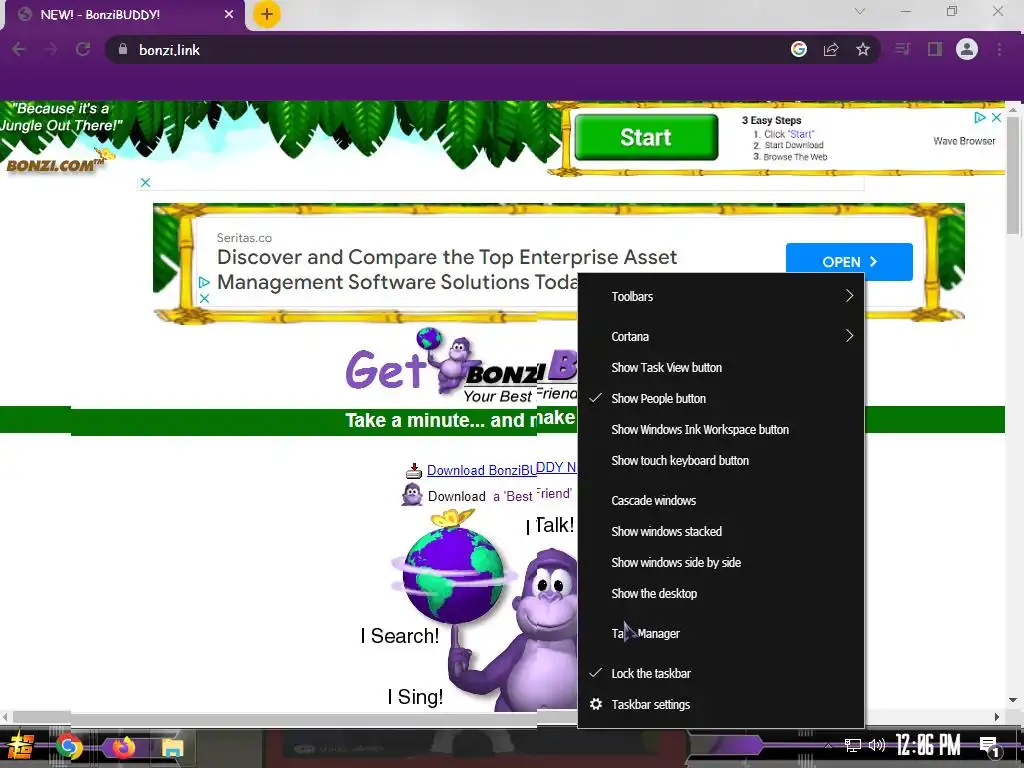Open File Explorer from the taskbar
Image resolution: width=1024 pixels, height=768 pixels.
point(172,748)
